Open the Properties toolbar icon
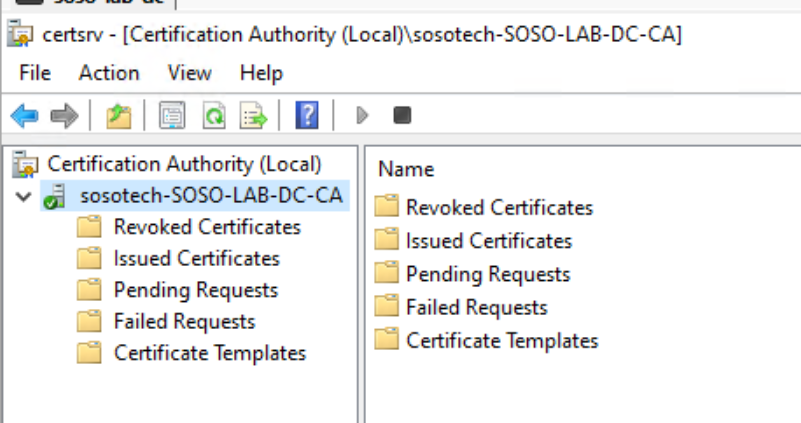Image resolution: width=801 pixels, height=423 pixels. click(173, 116)
